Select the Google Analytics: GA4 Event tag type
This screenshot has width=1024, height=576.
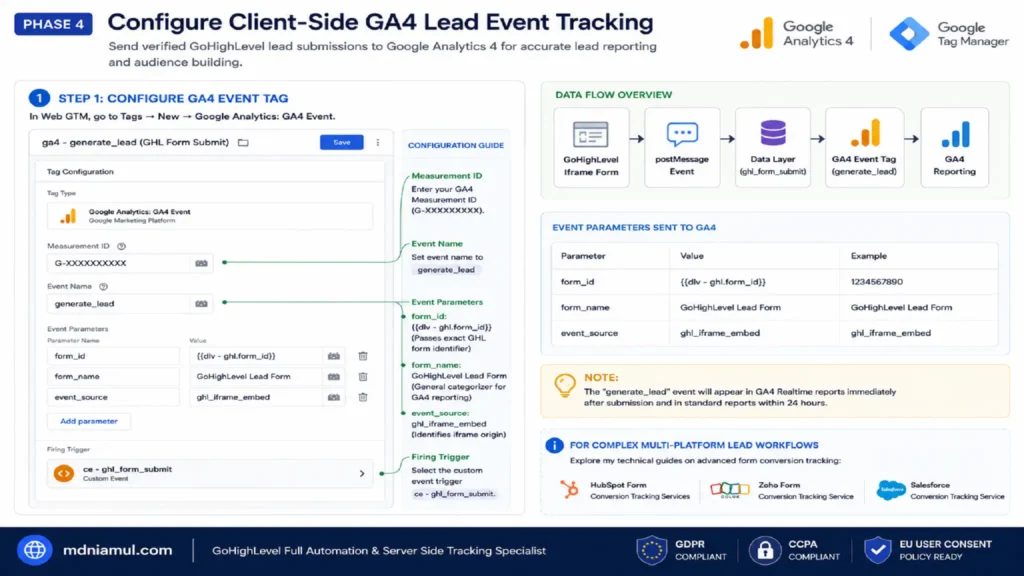pyautogui.click(x=210, y=216)
